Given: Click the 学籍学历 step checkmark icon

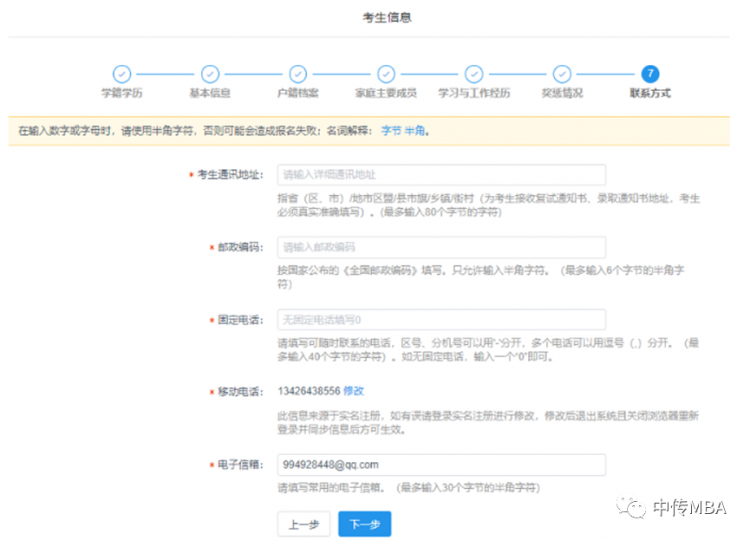Looking at the screenshot, I should point(122,74).
